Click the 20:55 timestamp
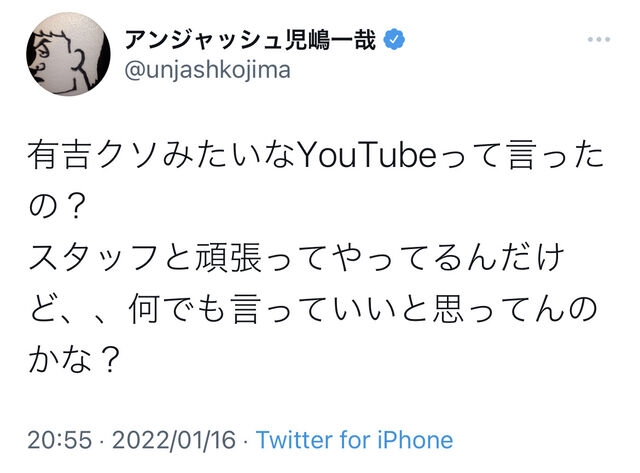 (x=59, y=440)
